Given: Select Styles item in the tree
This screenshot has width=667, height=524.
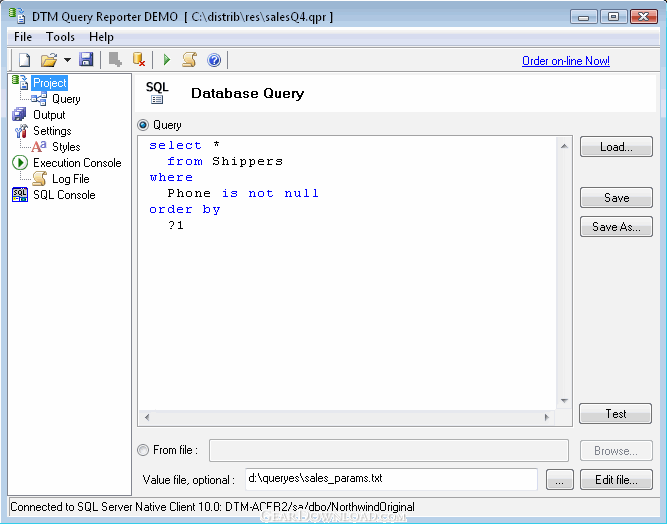Looking at the screenshot, I should [66, 147].
